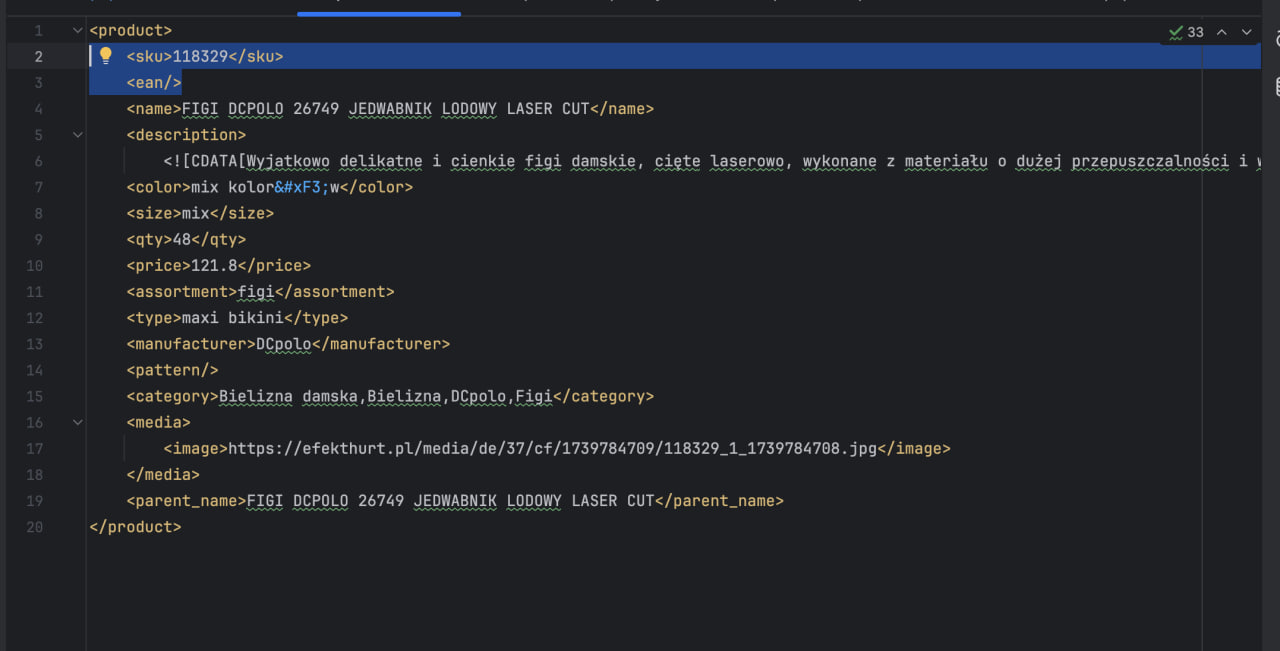The width and height of the screenshot is (1280, 651).
Task: Click line number 17 in gutter
Action: coord(35,449)
